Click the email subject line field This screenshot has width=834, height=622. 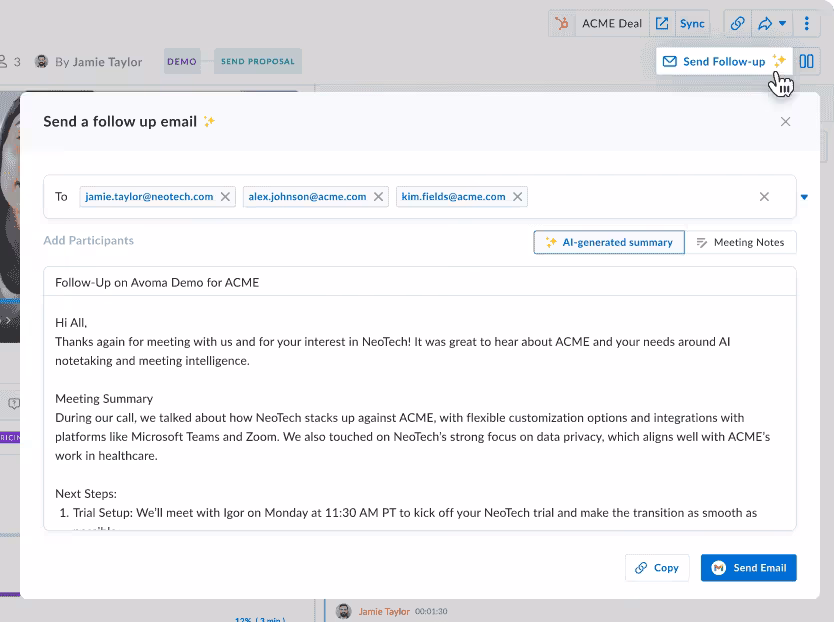pyautogui.click(x=420, y=283)
